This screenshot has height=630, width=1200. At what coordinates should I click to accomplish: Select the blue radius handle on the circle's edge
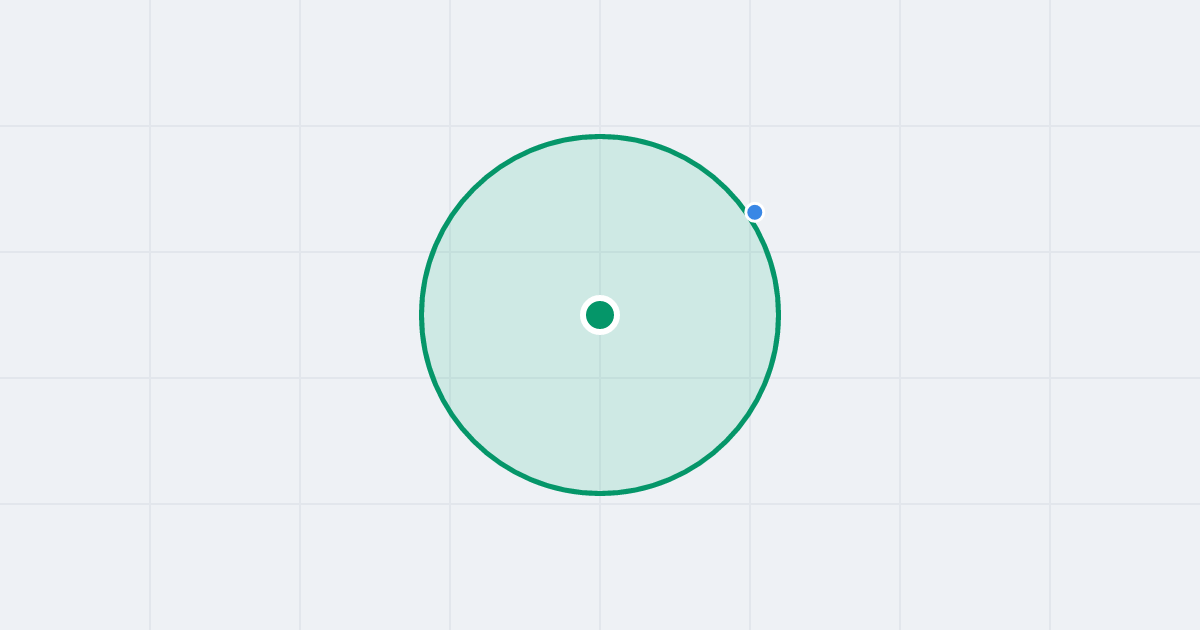(x=755, y=212)
